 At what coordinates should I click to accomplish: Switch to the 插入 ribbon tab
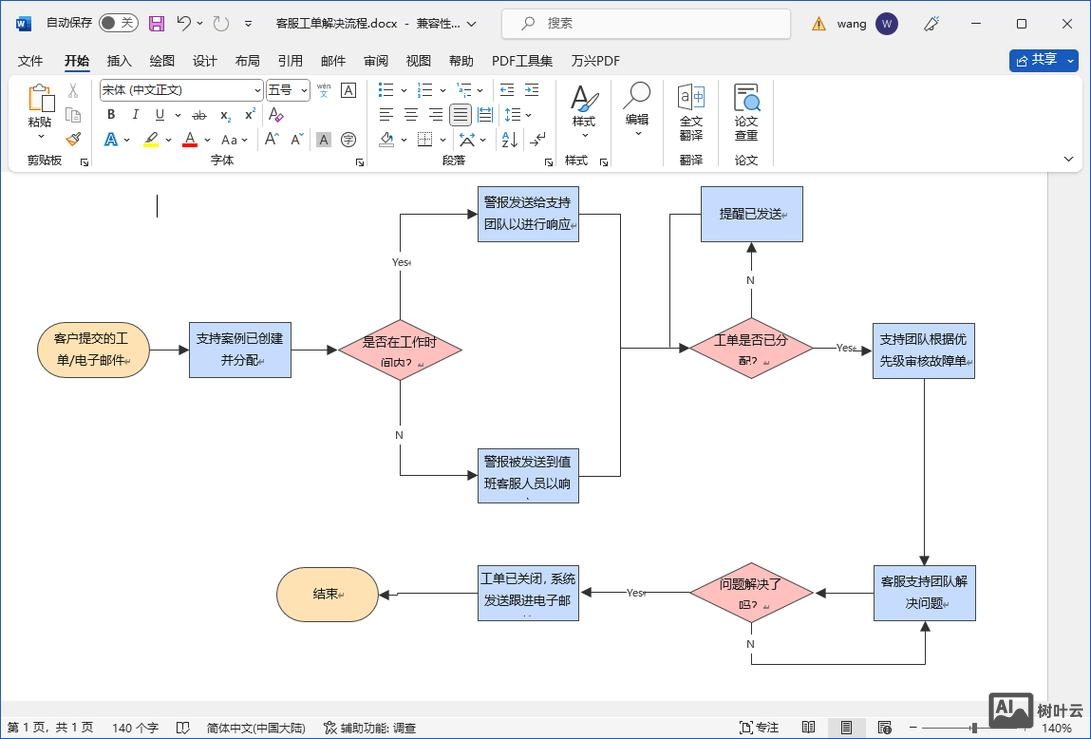tap(119, 61)
